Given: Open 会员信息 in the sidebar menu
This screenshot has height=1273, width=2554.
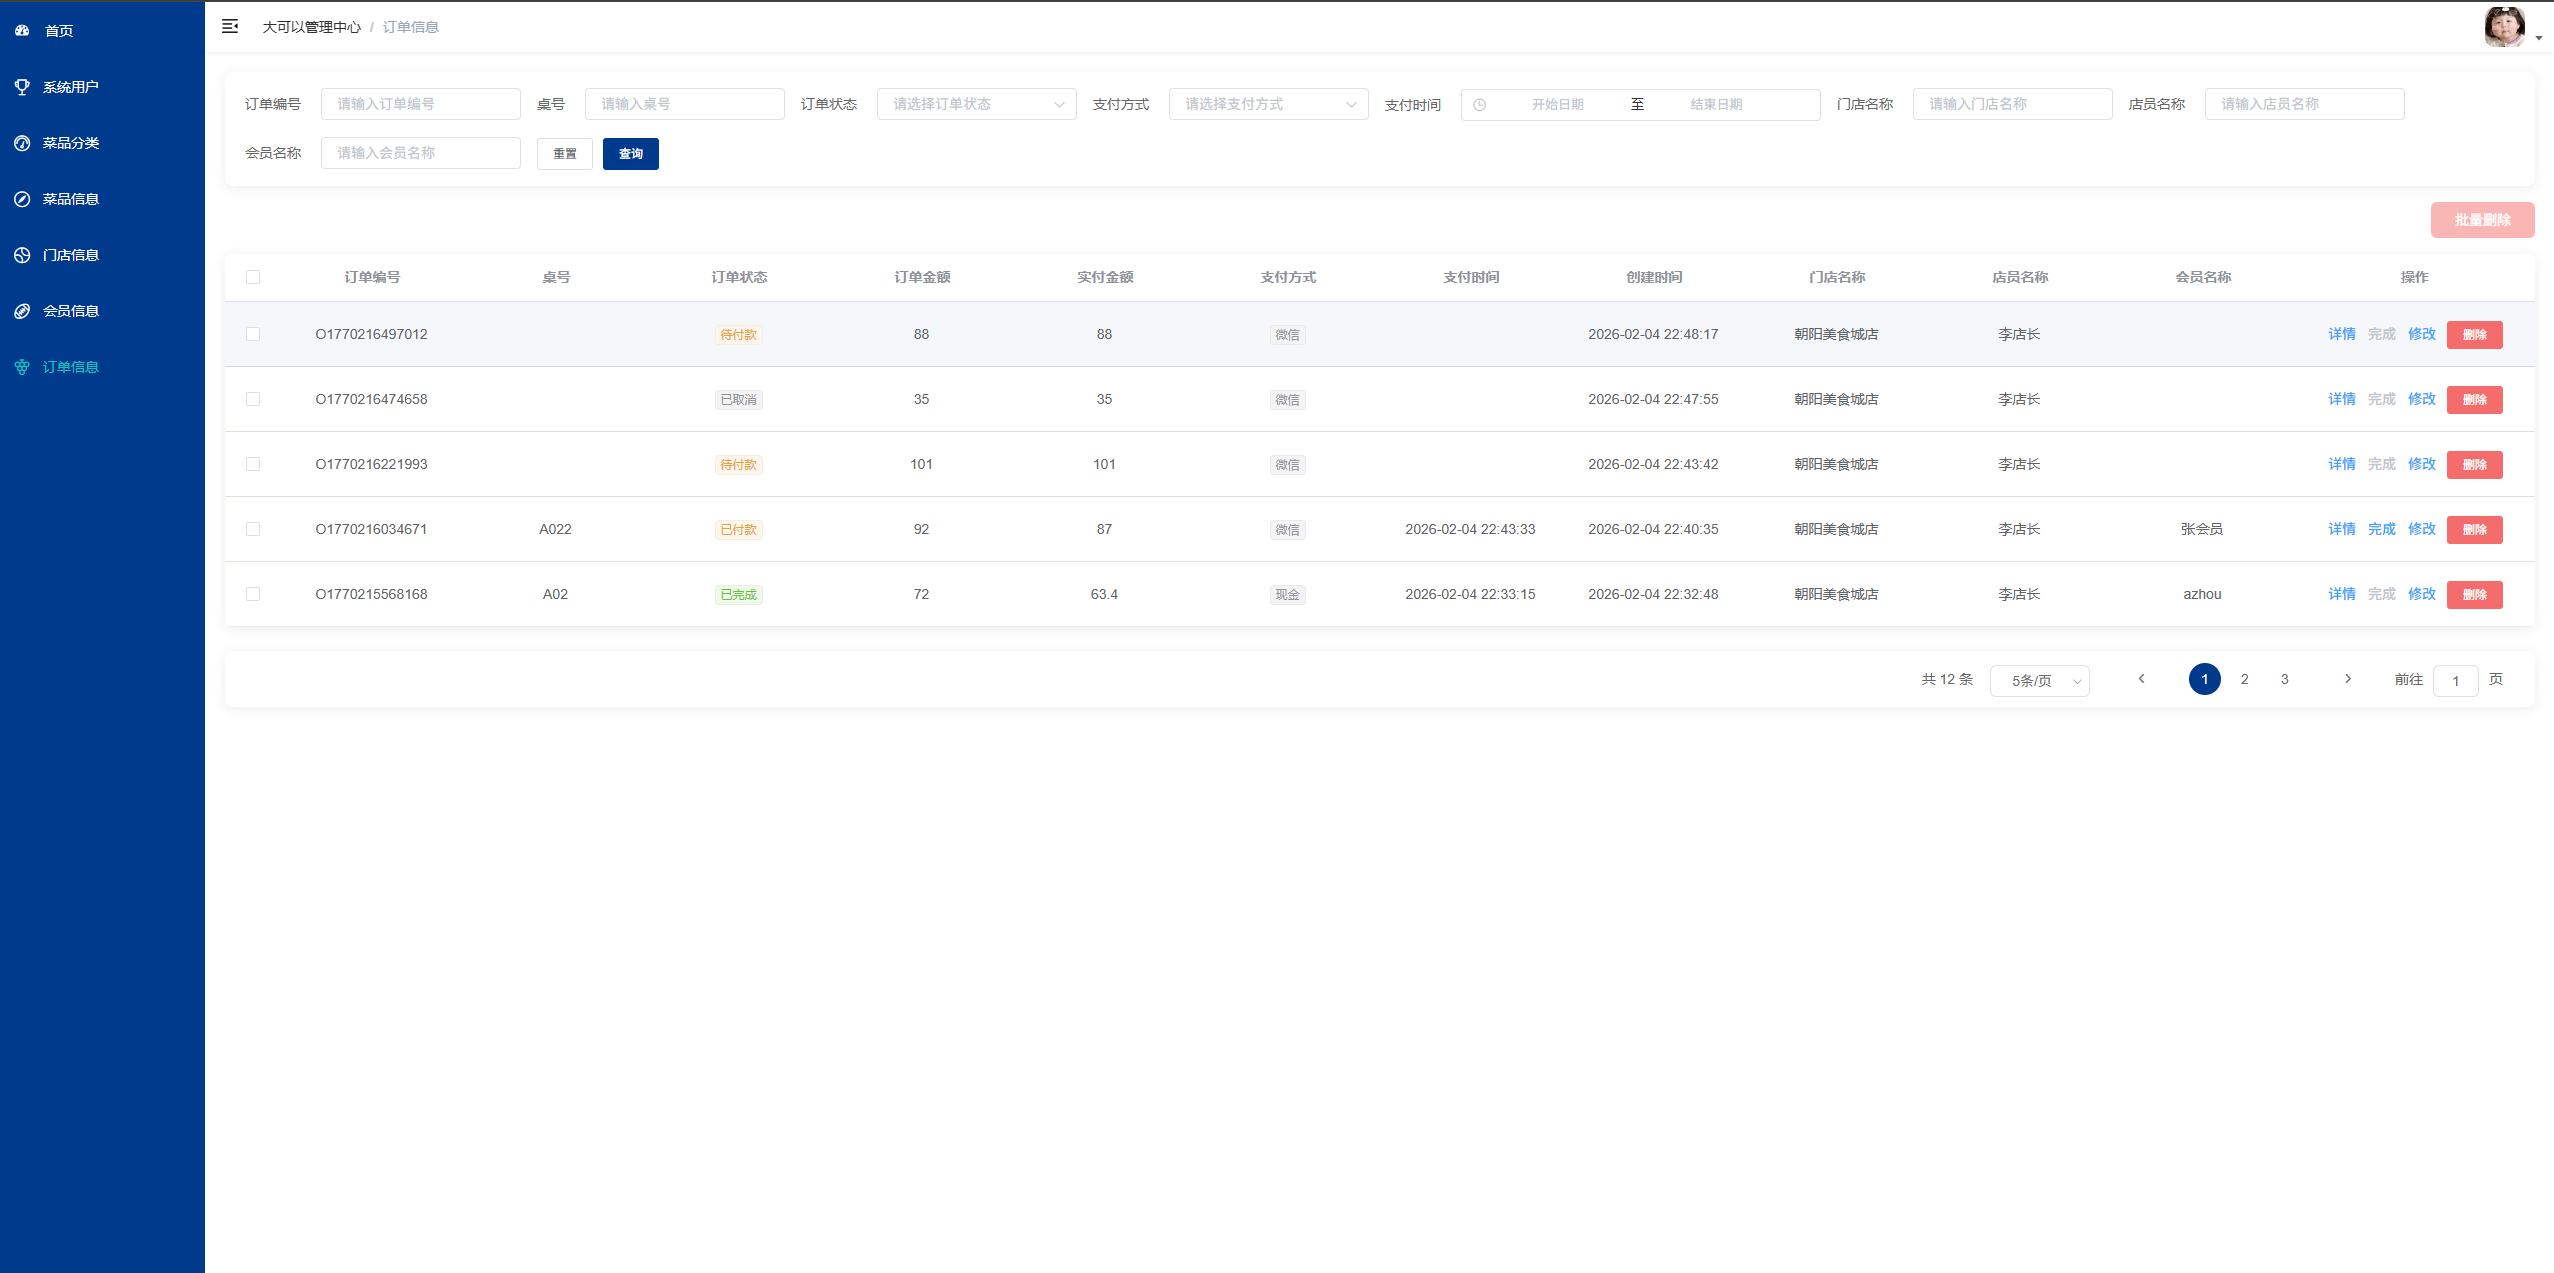Looking at the screenshot, I should [70, 311].
